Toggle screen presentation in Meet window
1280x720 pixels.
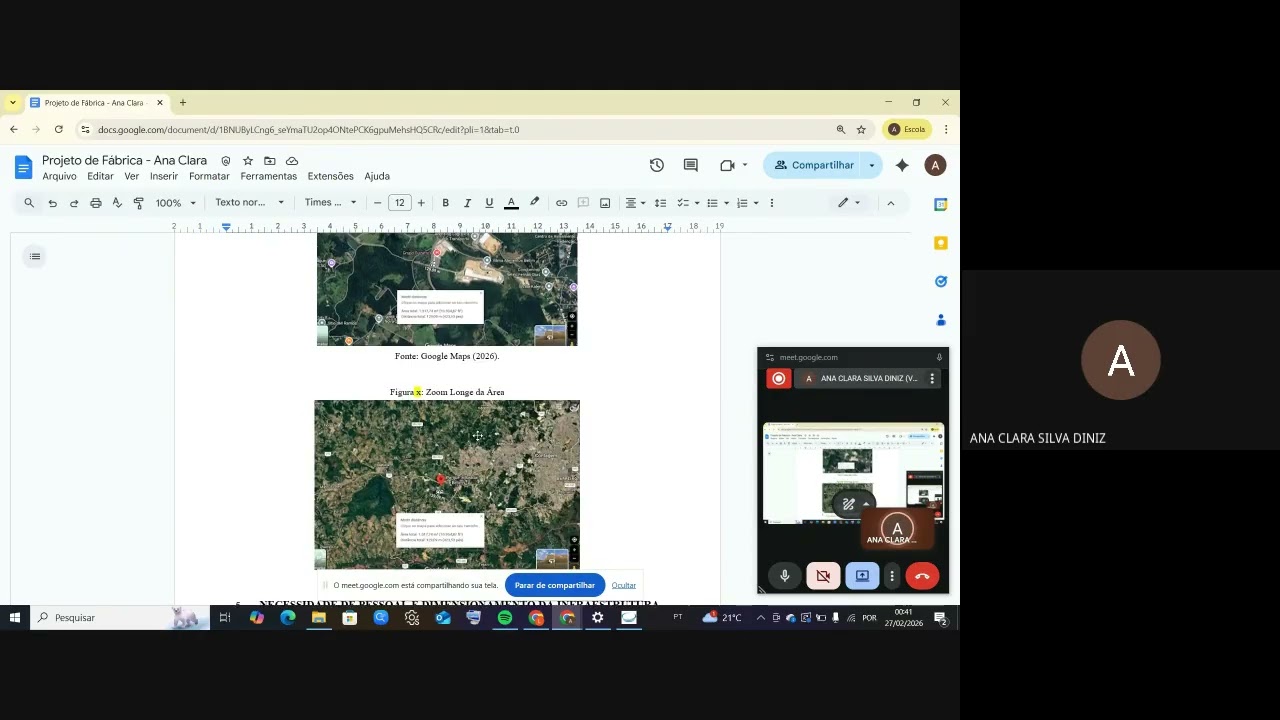[x=862, y=576]
